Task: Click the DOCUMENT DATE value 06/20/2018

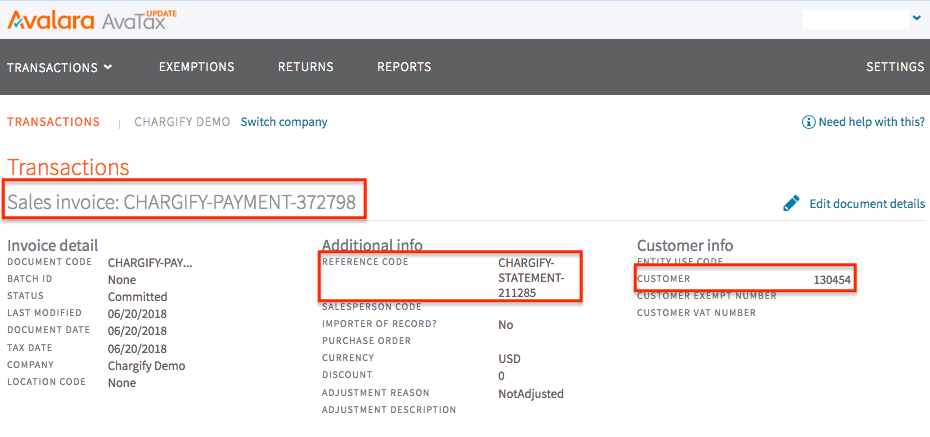Action: click(138, 331)
